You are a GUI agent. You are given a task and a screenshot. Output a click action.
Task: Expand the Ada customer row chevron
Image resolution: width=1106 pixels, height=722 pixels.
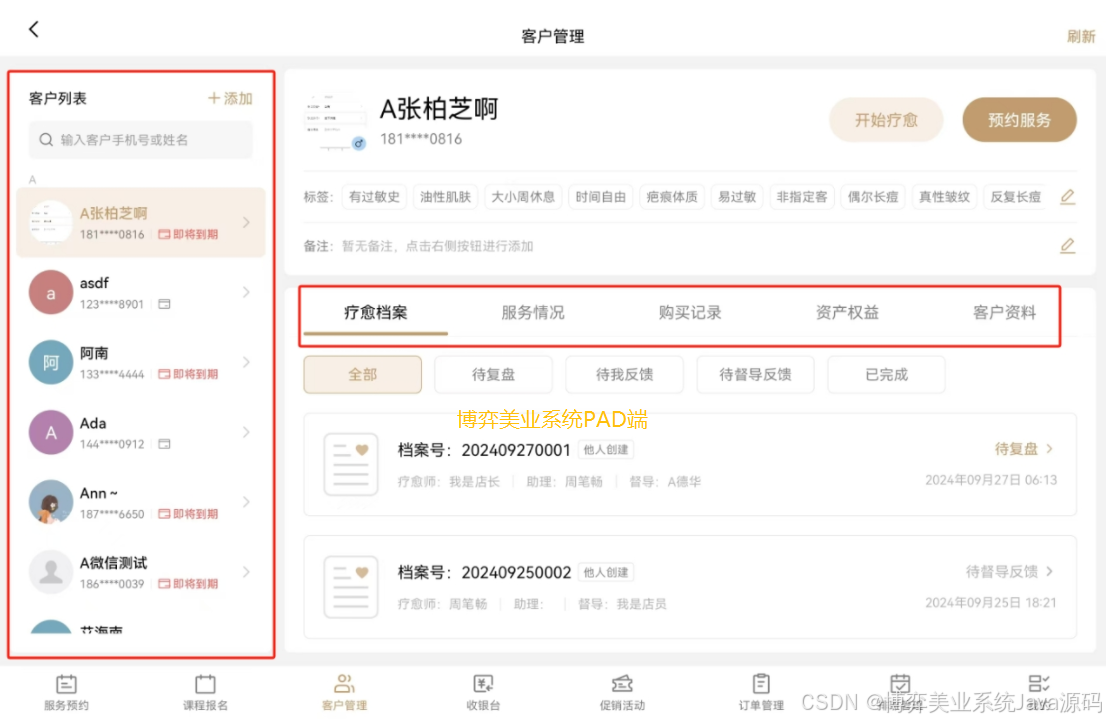point(246,432)
